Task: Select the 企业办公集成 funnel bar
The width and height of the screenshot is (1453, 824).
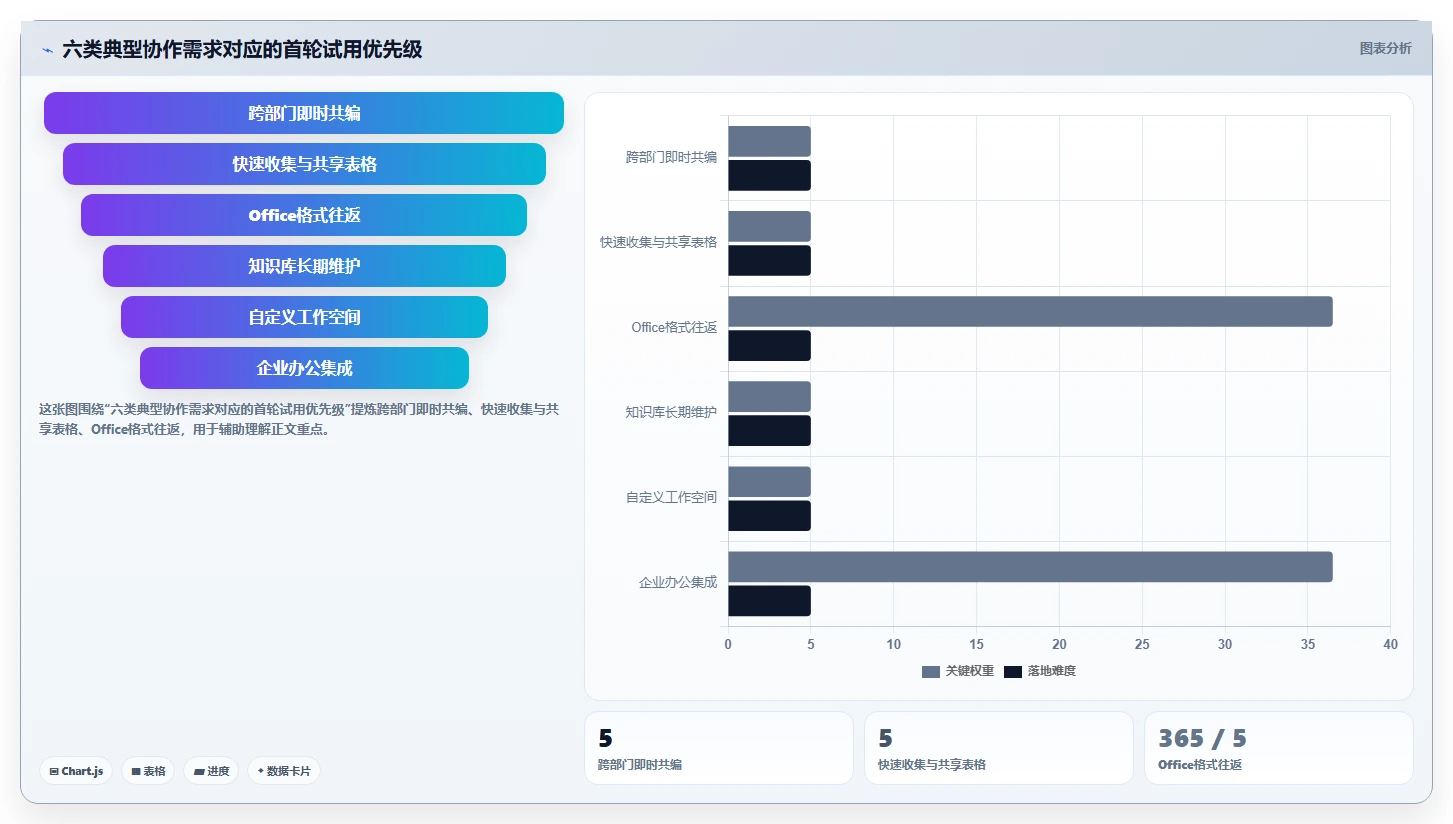Action: 304,368
